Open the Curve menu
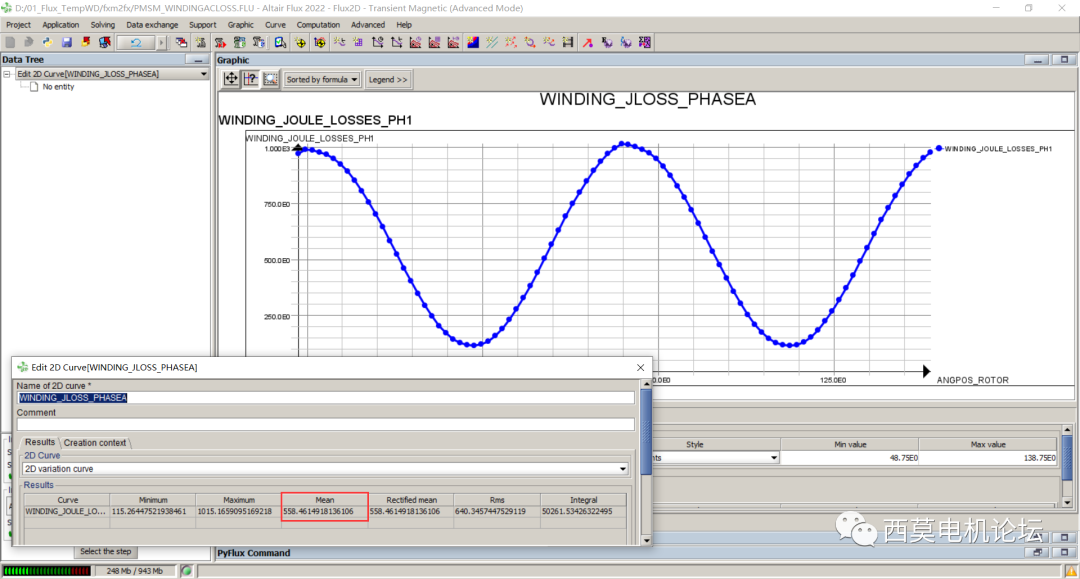This screenshot has width=1080, height=579. [275, 25]
